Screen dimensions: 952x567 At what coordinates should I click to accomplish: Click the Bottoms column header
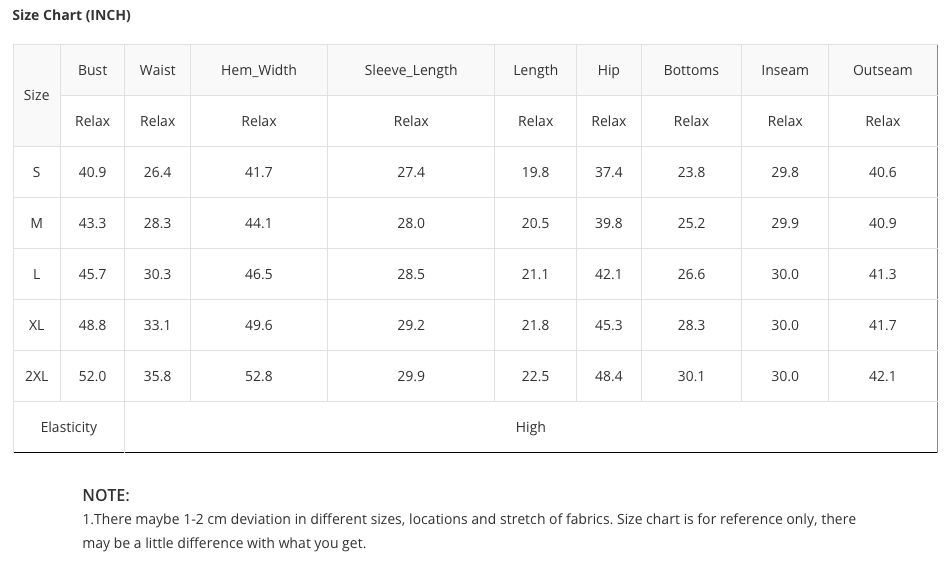click(691, 70)
